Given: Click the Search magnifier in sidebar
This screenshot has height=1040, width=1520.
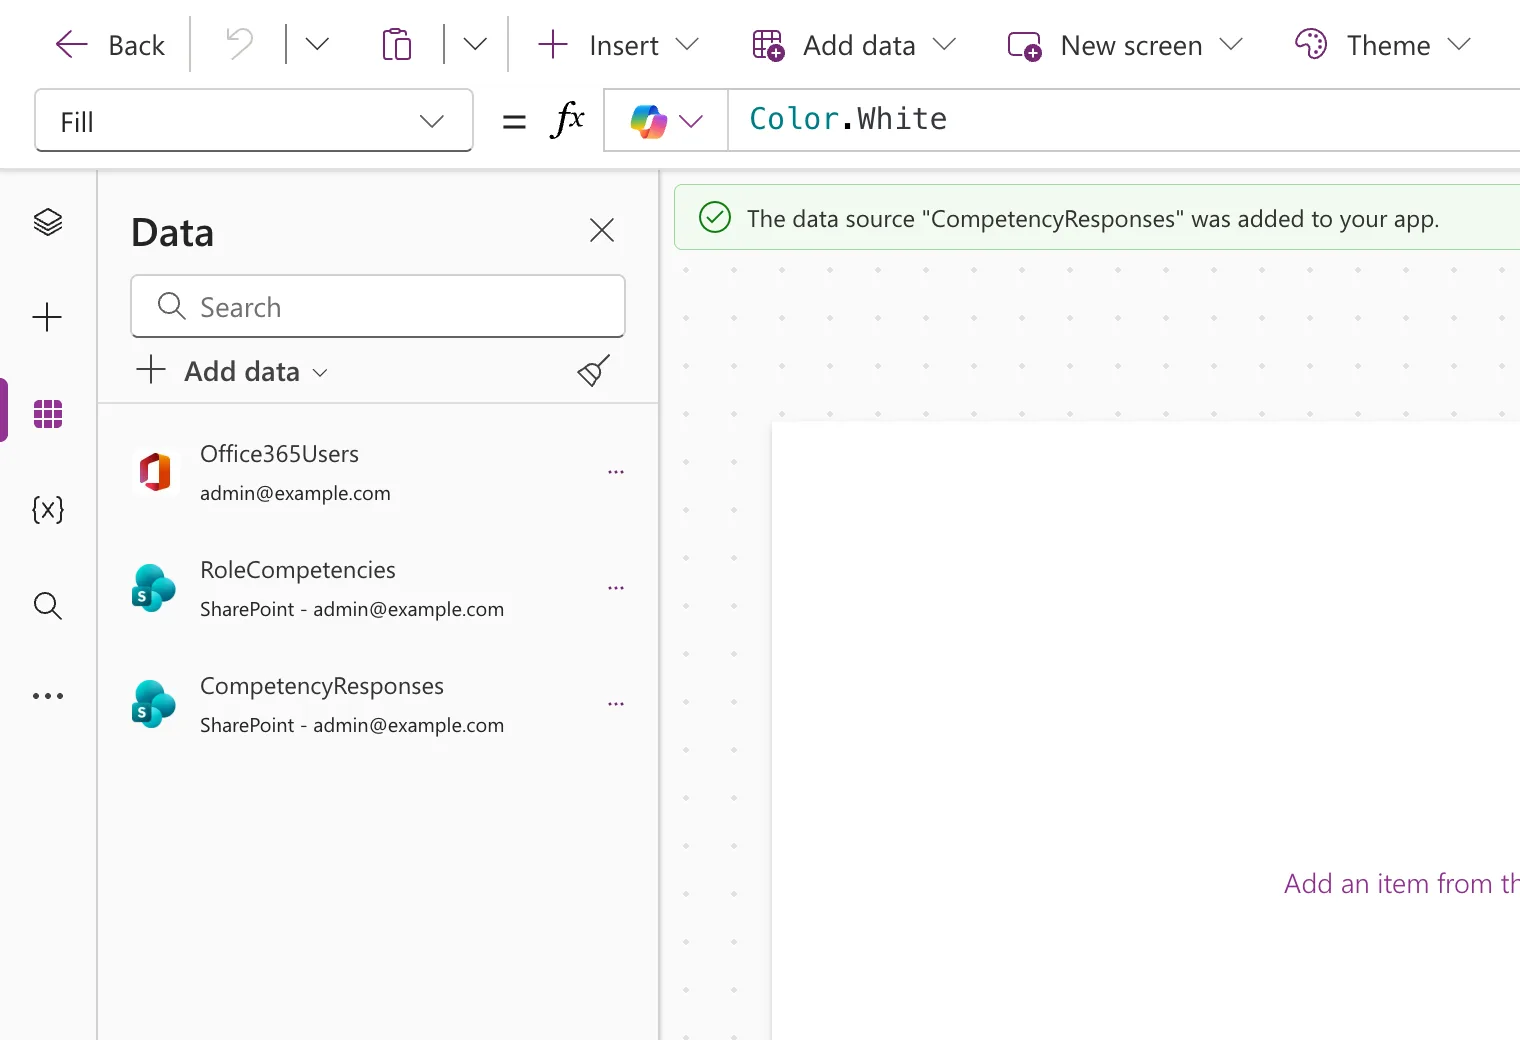Looking at the screenshot, I should [x=48, y=606].
